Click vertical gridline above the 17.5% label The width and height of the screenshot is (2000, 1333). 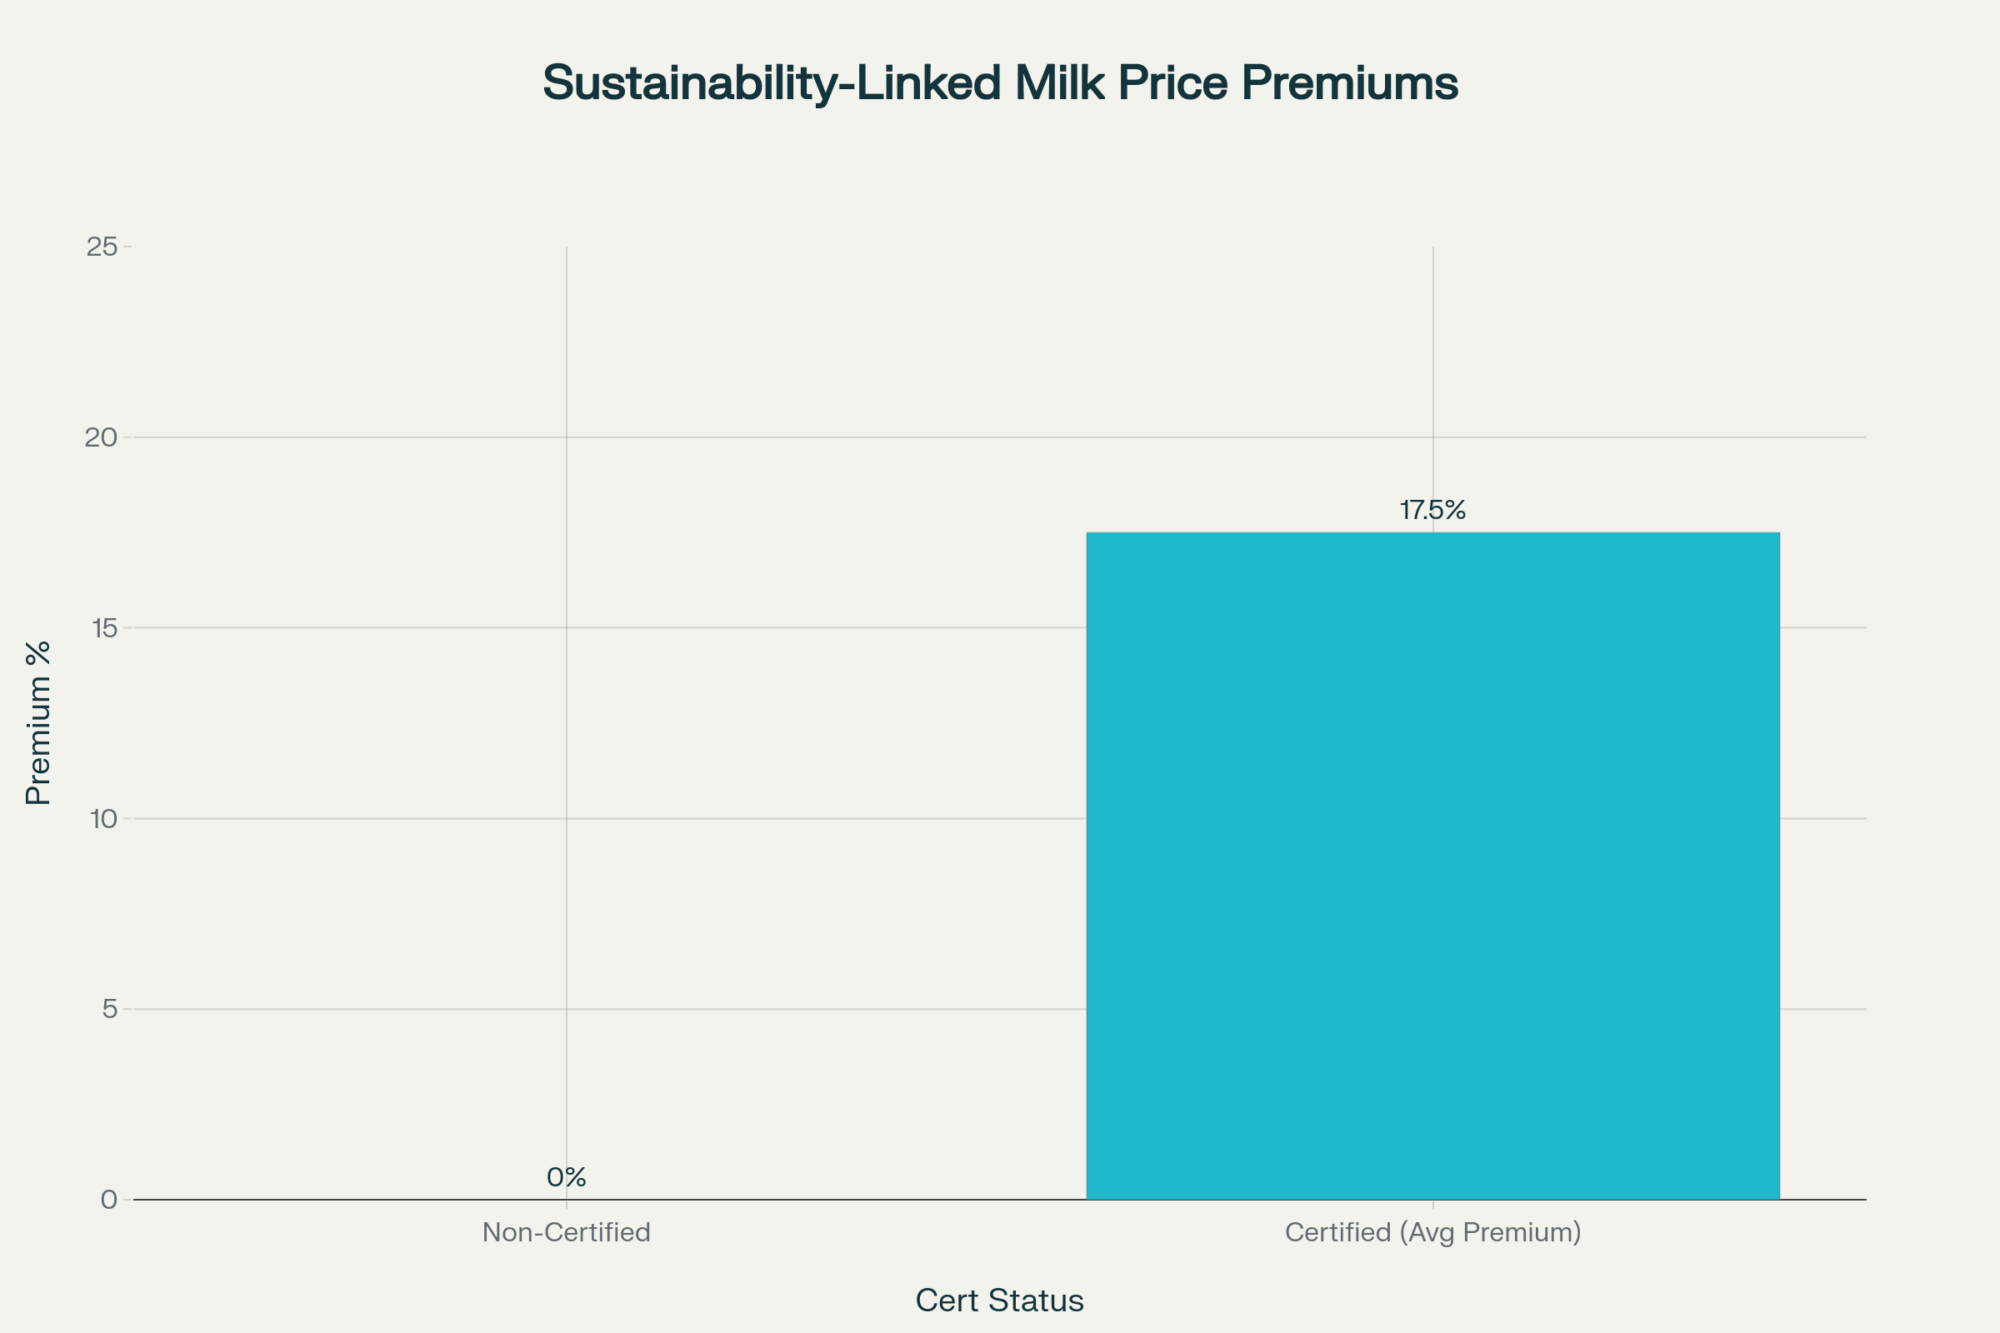click(x=1433, y=380)
